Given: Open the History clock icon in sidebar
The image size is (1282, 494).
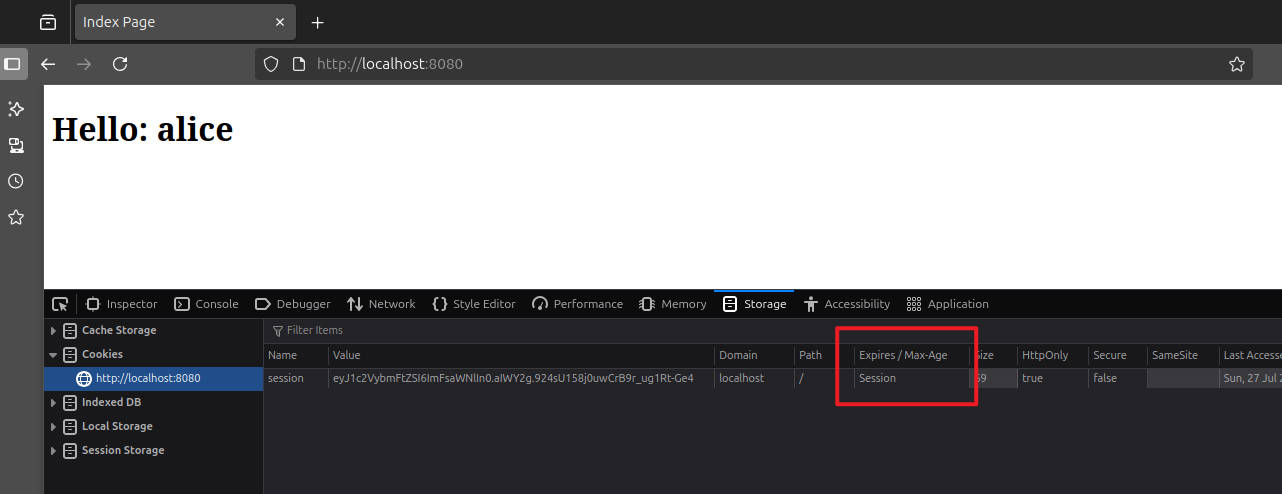Looking at the screenshot, I should (16, 181).
